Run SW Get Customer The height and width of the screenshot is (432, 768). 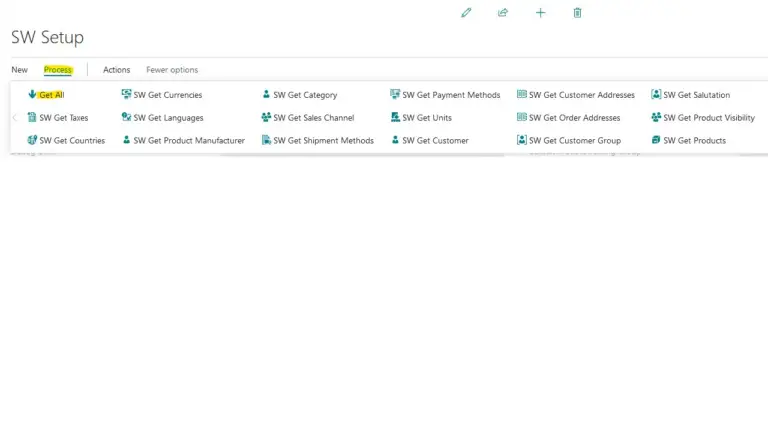[x=435, y=141]
